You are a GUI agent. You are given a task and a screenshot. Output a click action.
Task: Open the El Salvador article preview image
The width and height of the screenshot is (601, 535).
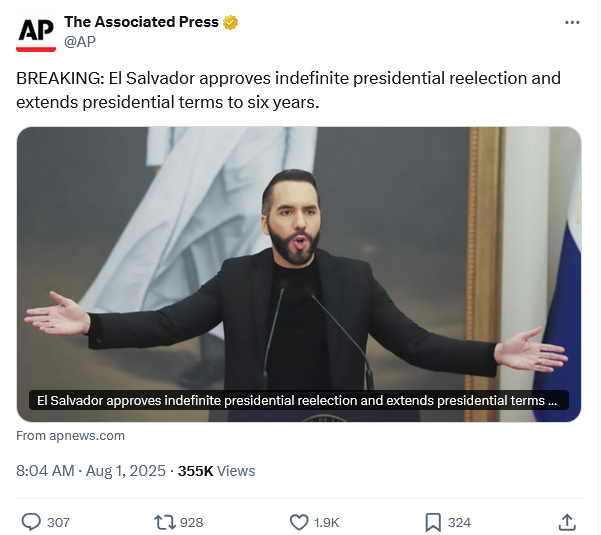coord(299,260)
